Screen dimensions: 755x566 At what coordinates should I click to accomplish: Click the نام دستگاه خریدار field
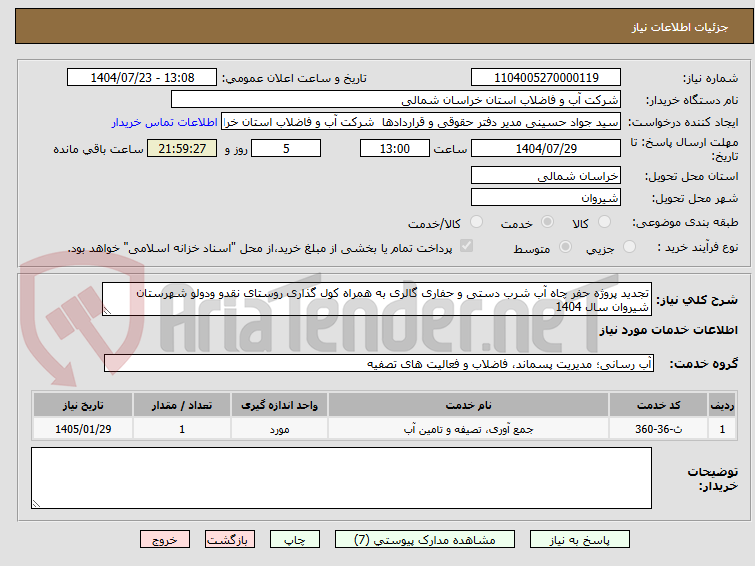point(395,100)
